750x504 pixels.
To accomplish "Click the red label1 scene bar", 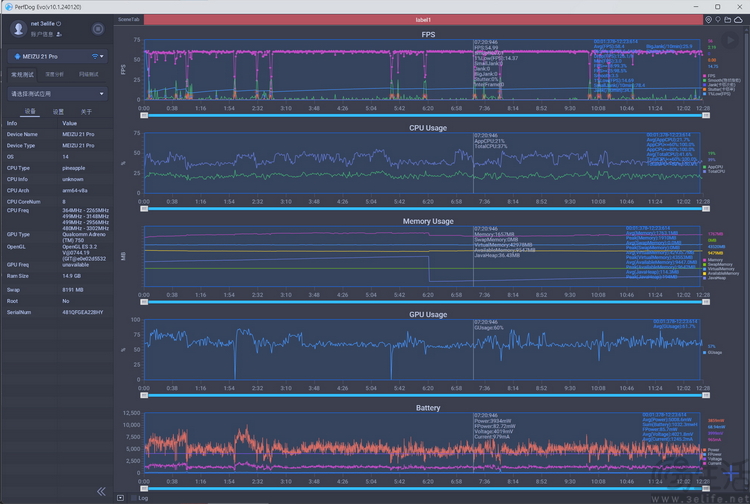I will 423,20.
